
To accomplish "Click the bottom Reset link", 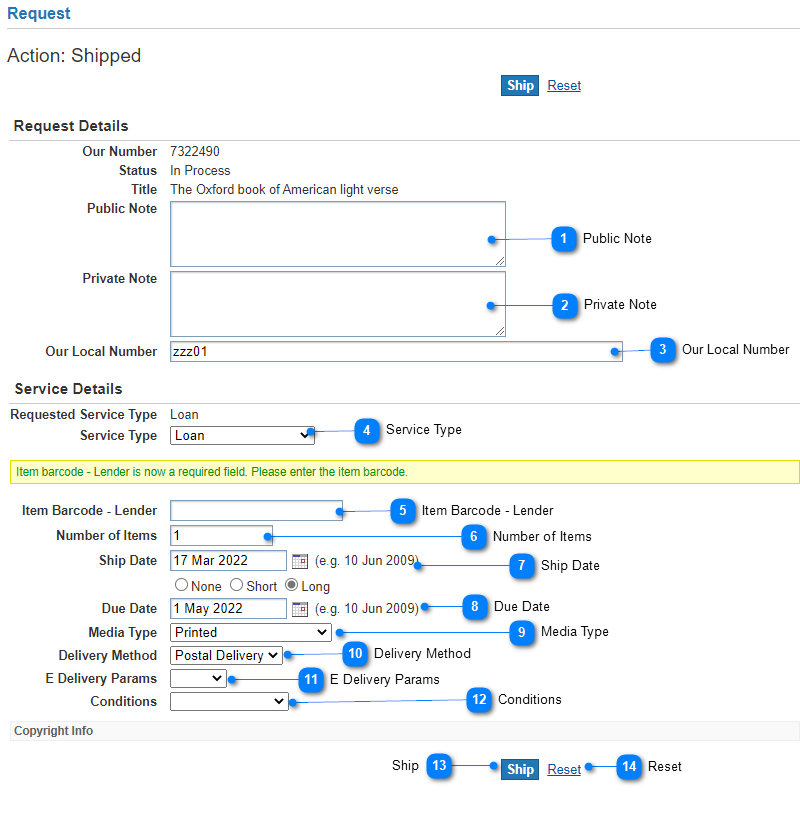I will coord(564,769).
